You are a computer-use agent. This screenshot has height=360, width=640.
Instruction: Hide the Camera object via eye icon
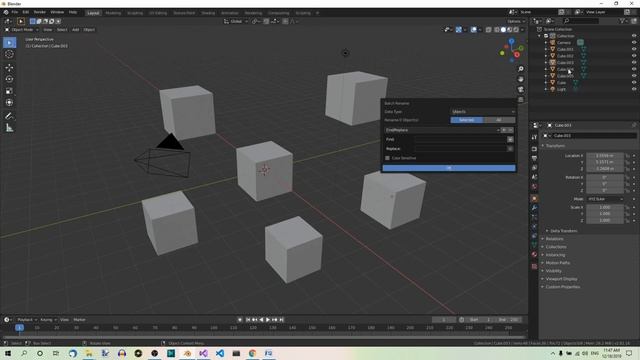(634, 42)
